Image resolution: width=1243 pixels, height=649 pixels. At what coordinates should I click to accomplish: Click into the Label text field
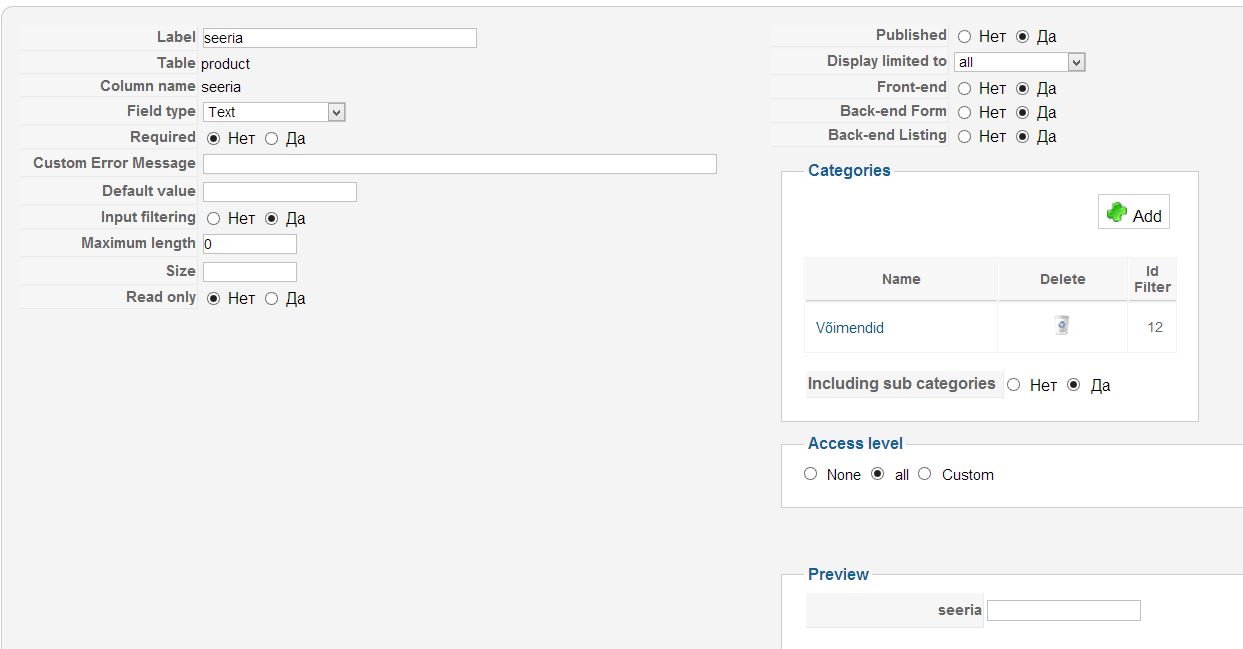(339, 38)
